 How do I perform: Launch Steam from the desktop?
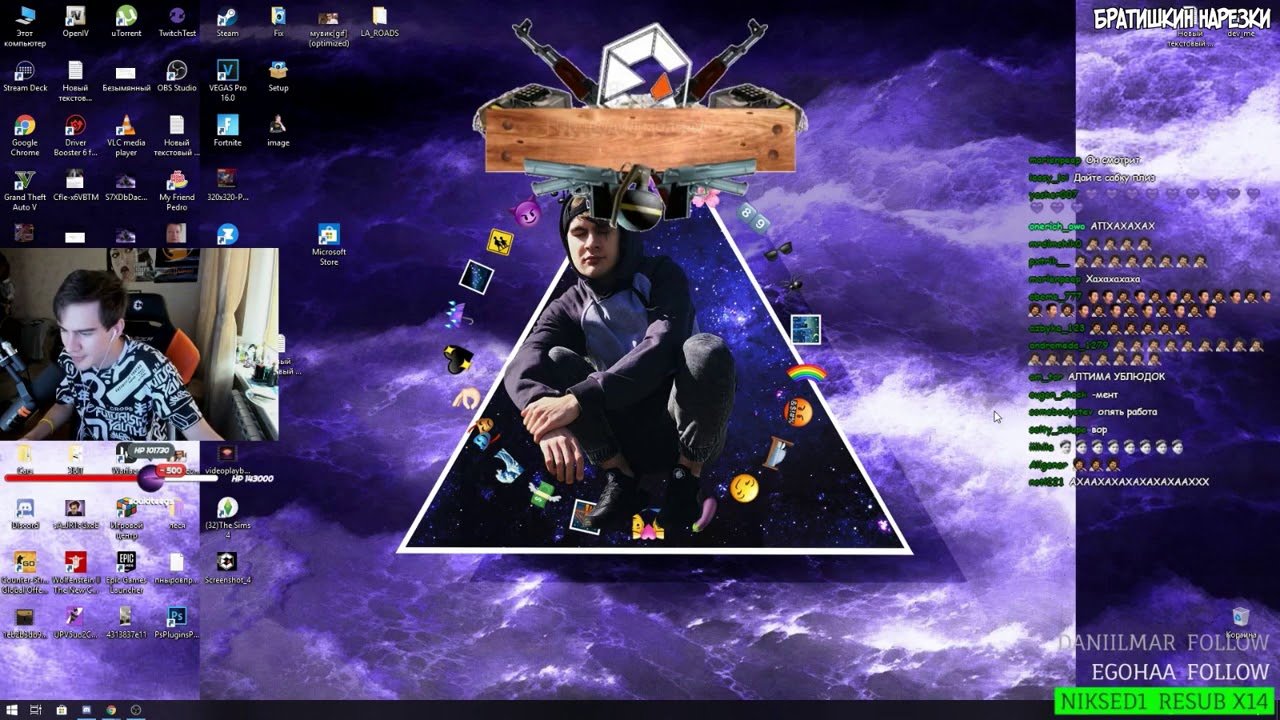point(227,17)
